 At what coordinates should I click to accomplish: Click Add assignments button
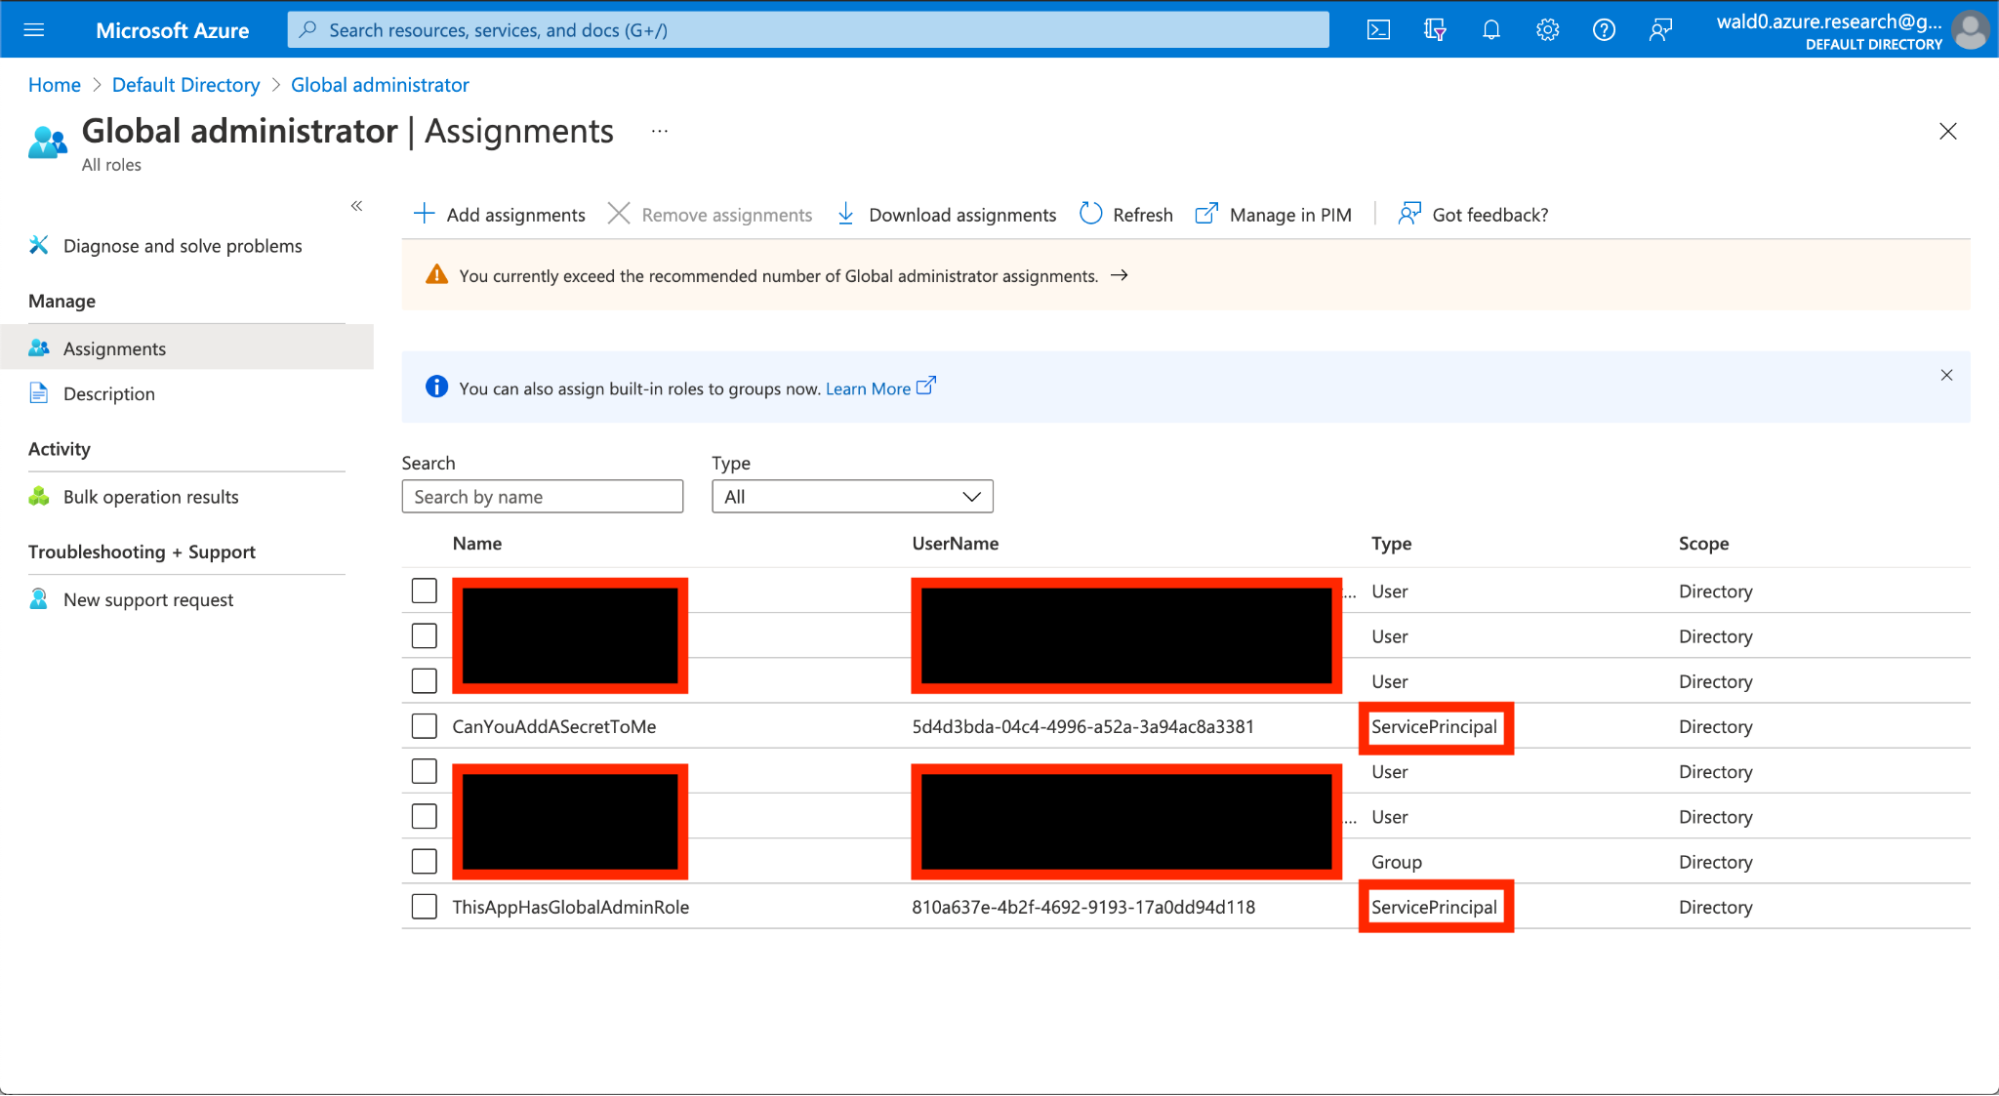click(x=499, y=214)
